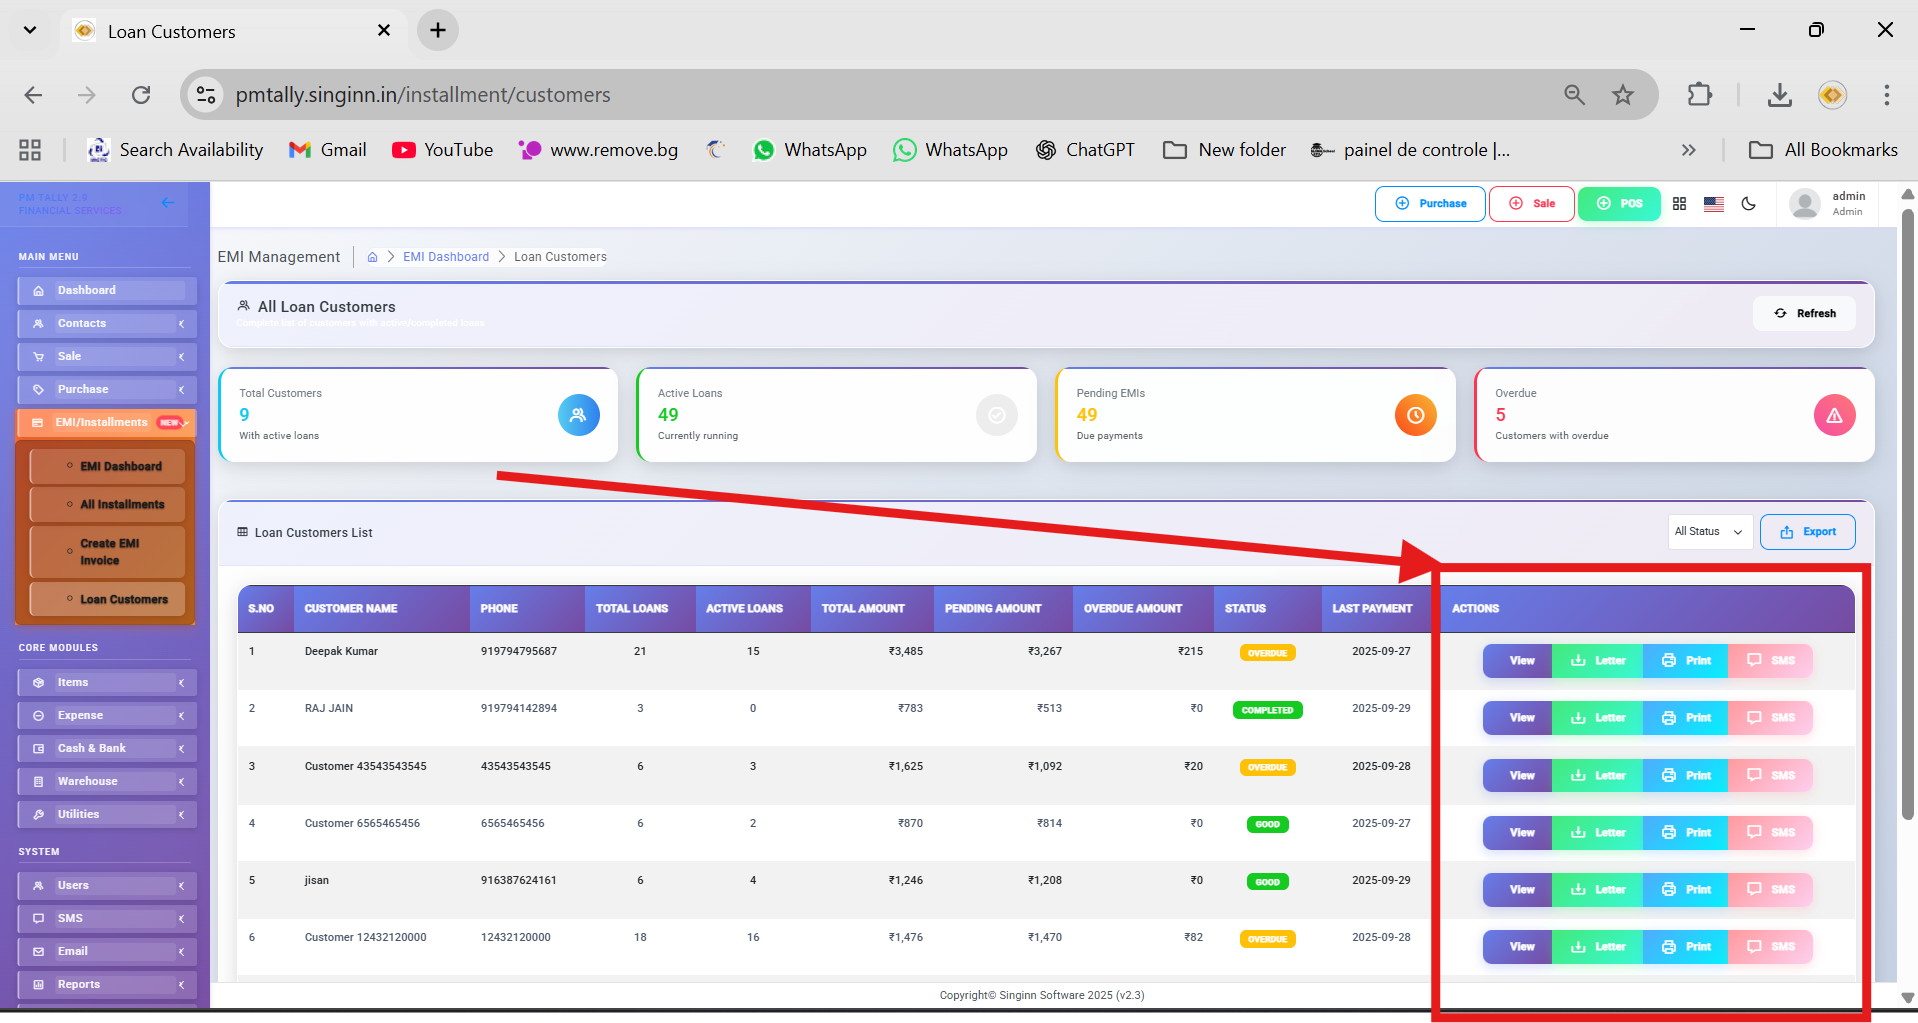1918x1023 pixels.
Task: Open EMI Dashboard in sidebar
Action: tap(120, 467)
